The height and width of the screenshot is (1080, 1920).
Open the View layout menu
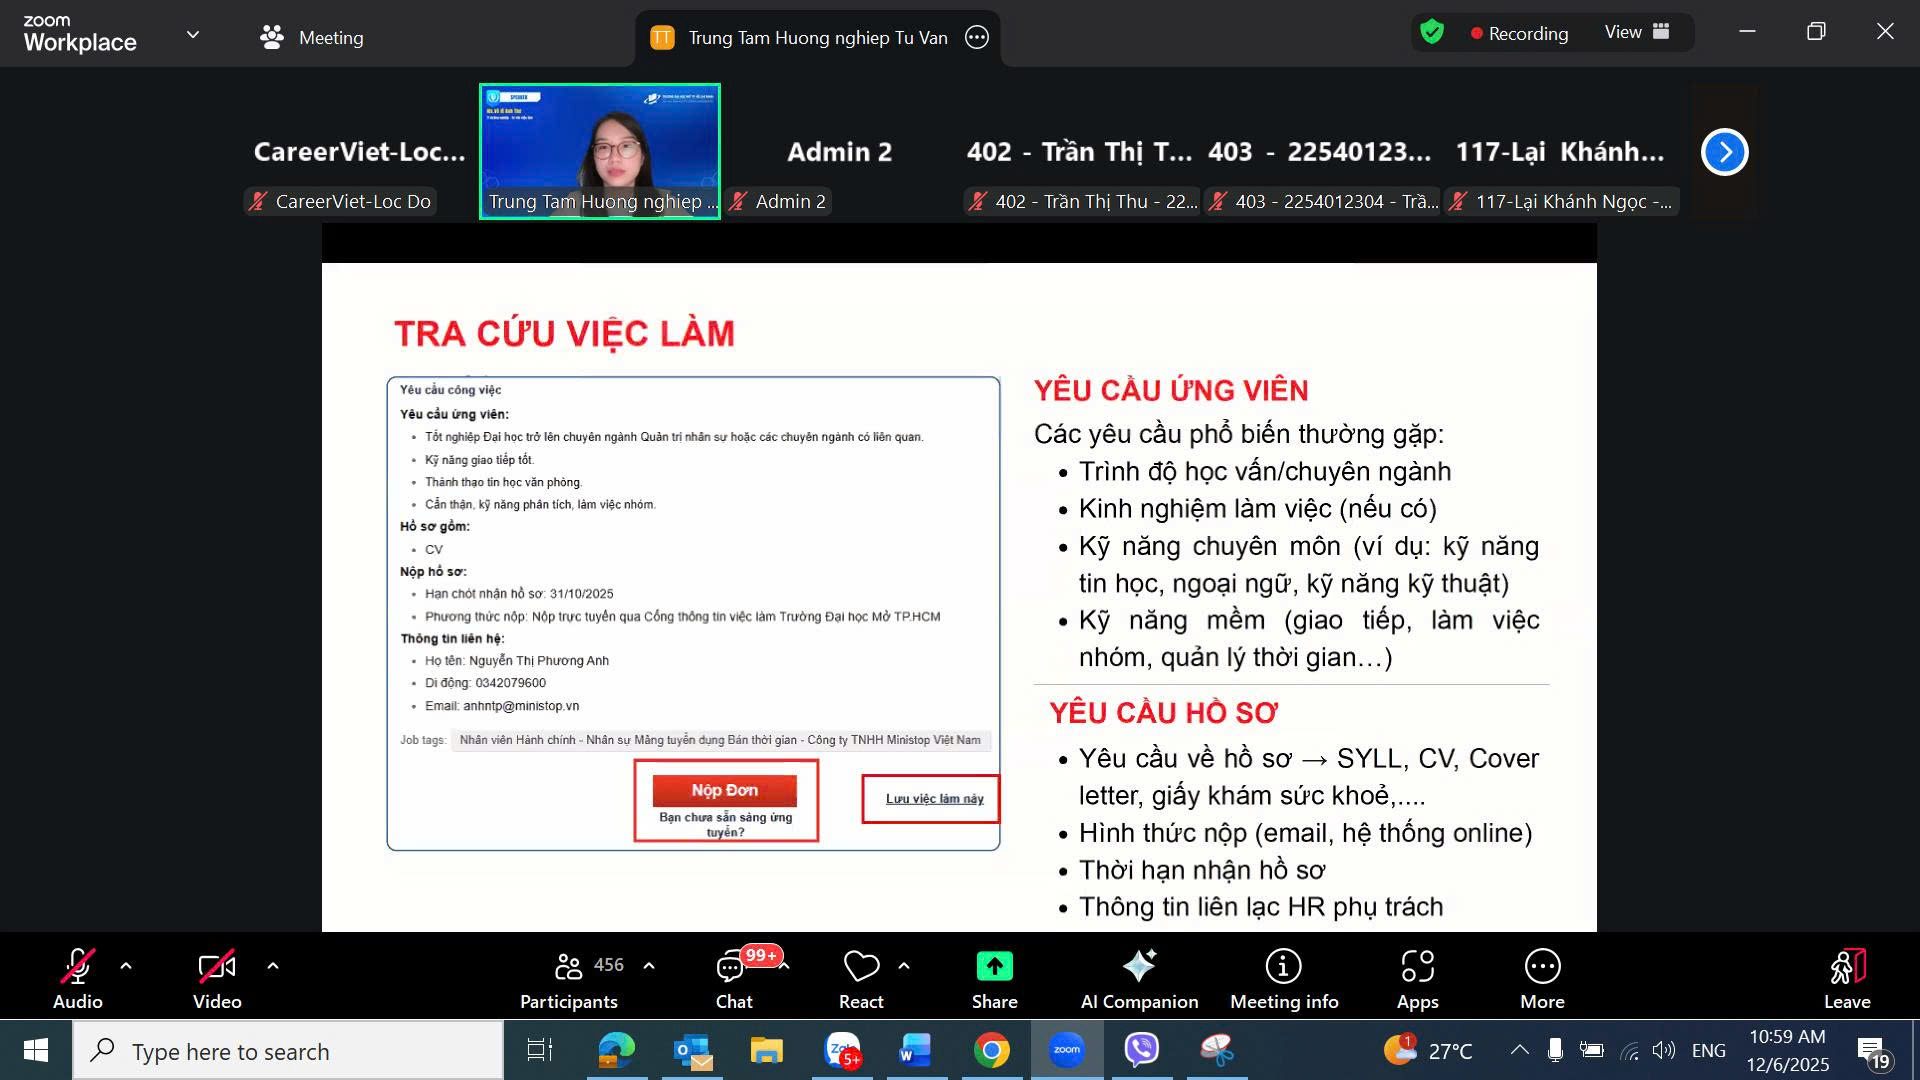pos(1637,33)
